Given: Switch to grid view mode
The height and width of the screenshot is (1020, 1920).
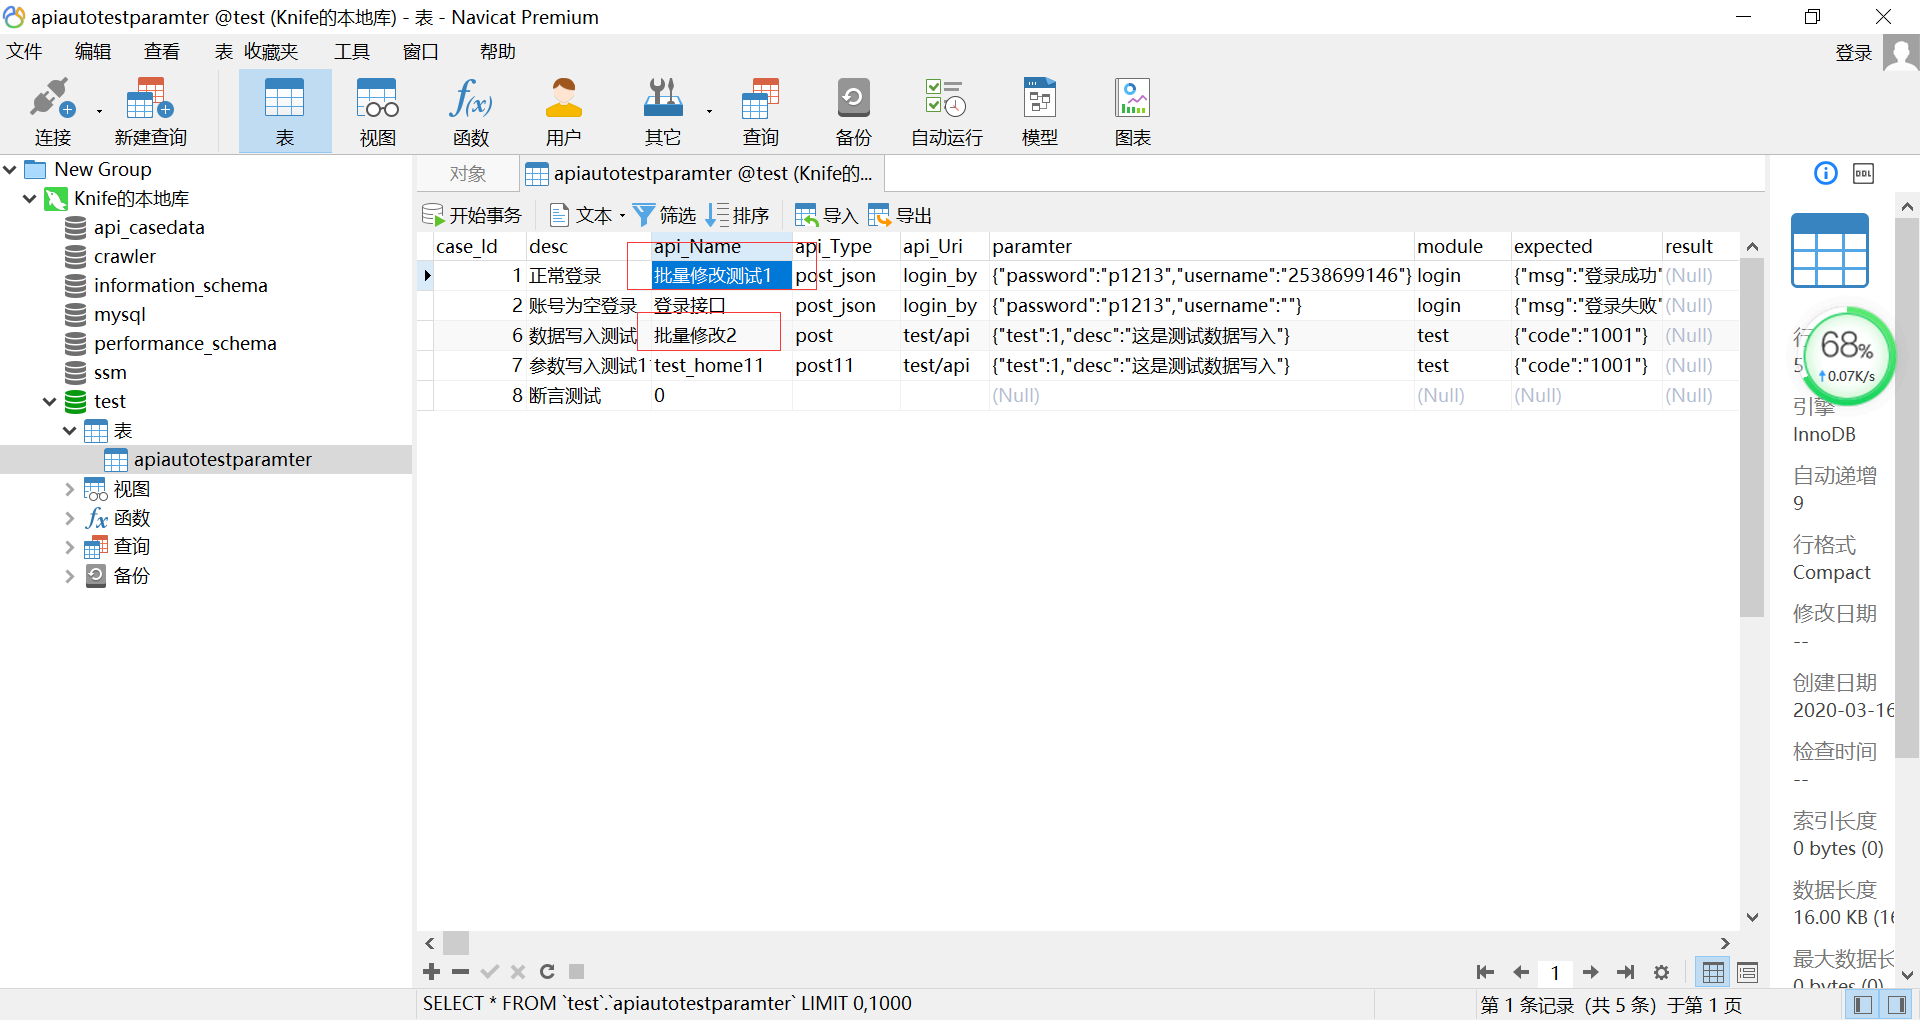Looking at the screenshot, I should pos(1713,972).
